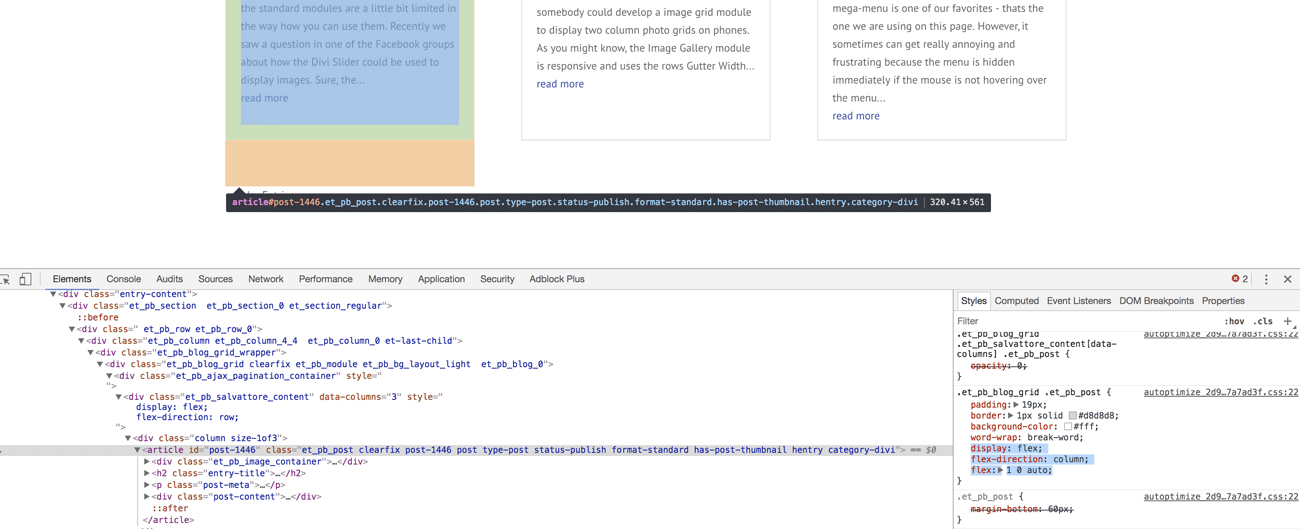The height and width of the screenshot is (529, 1300).
Task: Expand the et_pb_image_container div node
Action: point(147,462)
